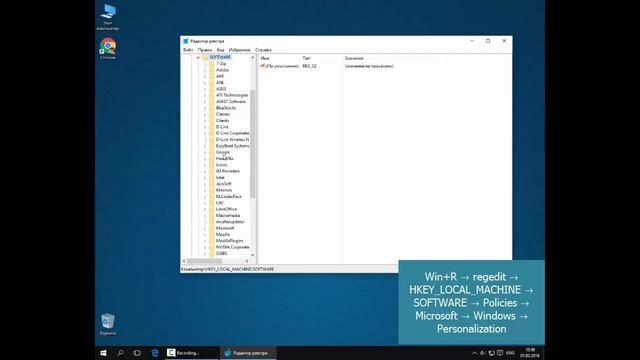The width and height of the screenshot is (640, 360).
Task: Select the EasyBoot Systems key label
Action: tap(232, 146)
